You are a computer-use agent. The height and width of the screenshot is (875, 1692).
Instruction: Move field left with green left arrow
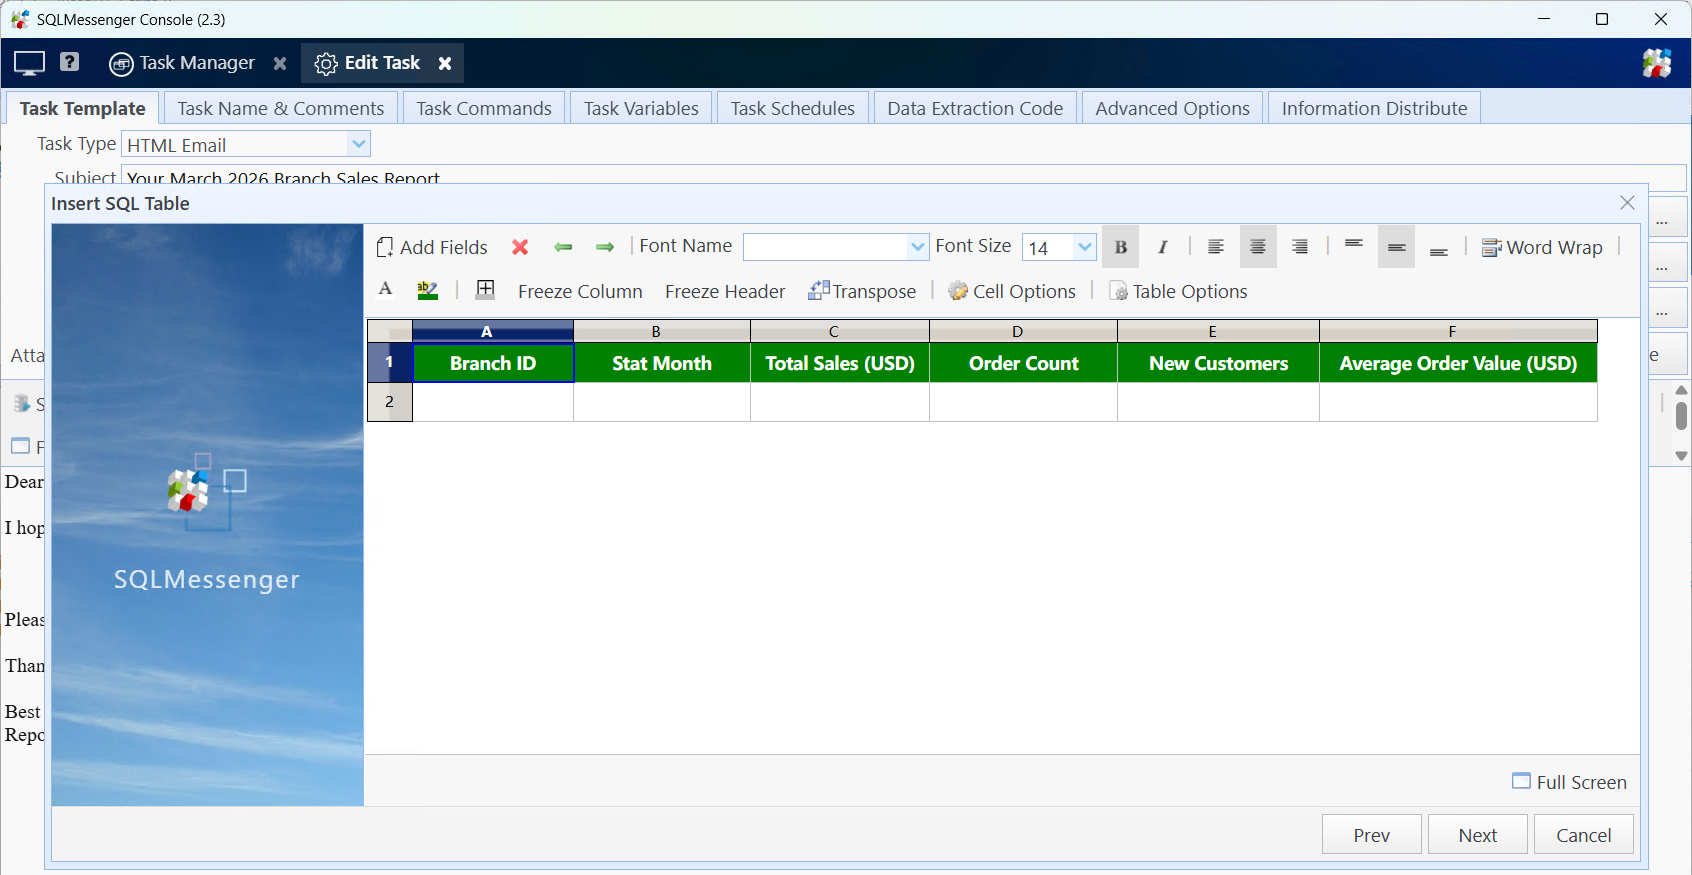tap(563, 247)
